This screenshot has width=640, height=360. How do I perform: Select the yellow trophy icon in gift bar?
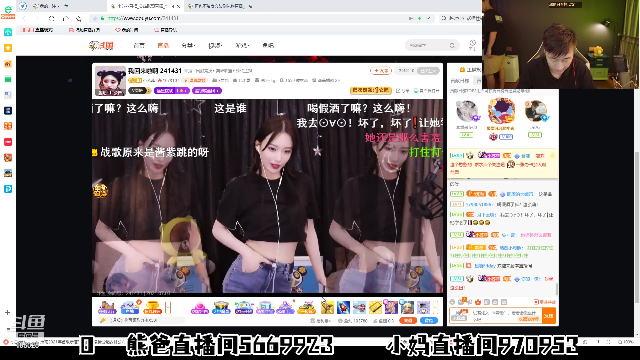pyautogui.click(x=152, y=307)
